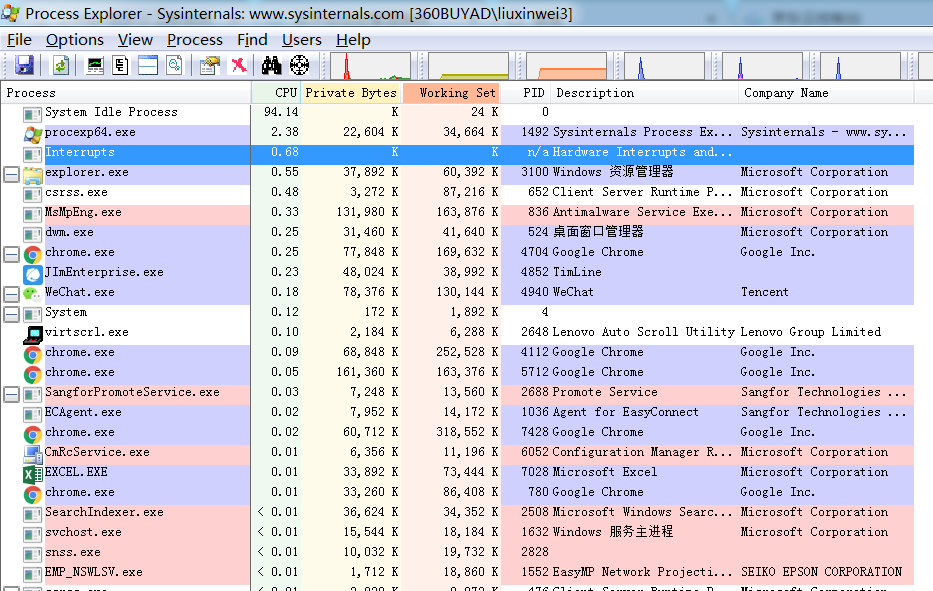Select the csrss.exe PID 652 row
This screenshot has height=591, width=933.
click(x=457, y=193)
